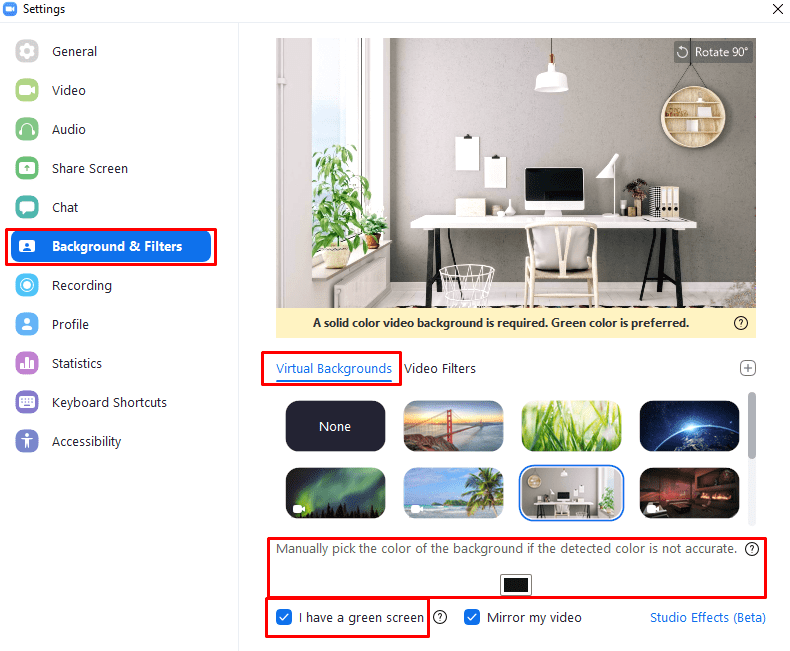Toggle the Mirror my video checkbox

coord(472,617)
